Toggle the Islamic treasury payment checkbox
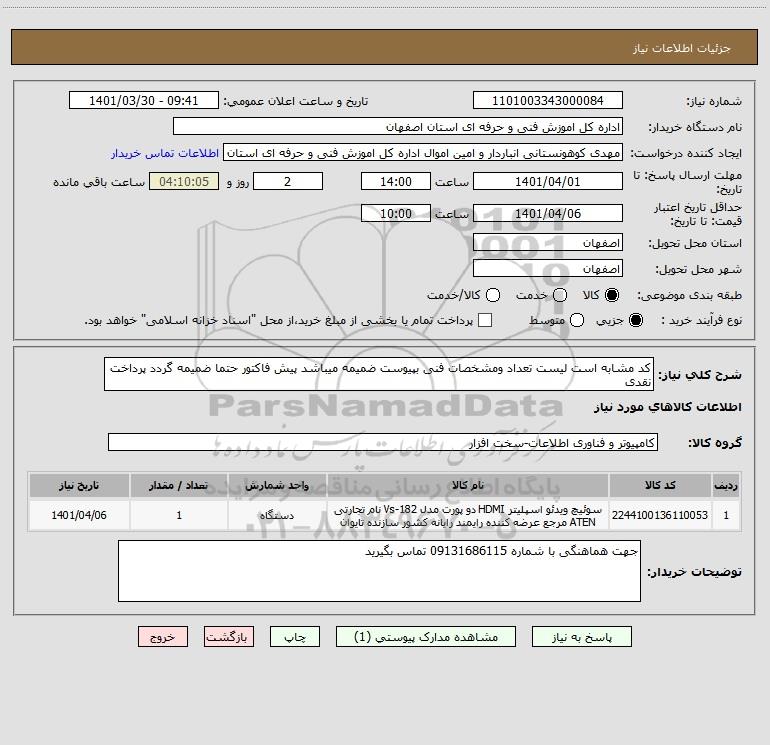This screenshot has height=745, width=770. 485,320
